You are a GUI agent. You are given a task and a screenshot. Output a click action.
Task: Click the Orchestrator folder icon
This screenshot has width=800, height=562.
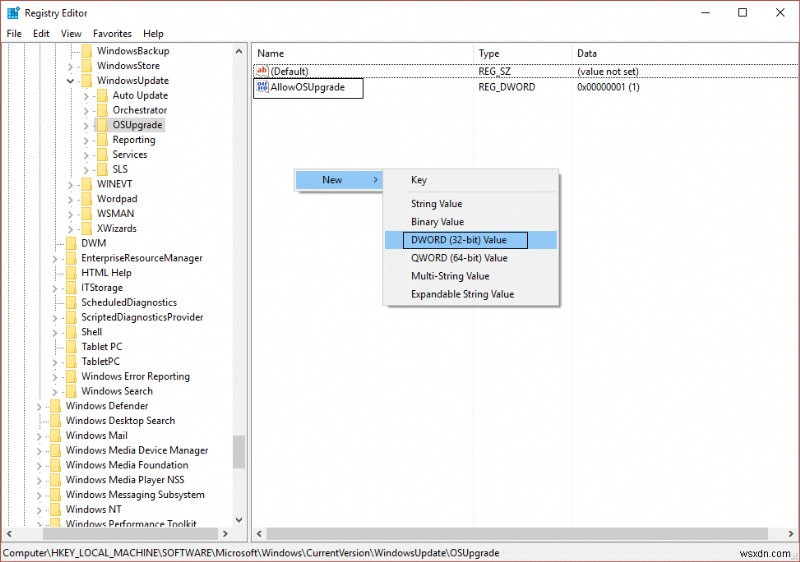tap(102, 110)
